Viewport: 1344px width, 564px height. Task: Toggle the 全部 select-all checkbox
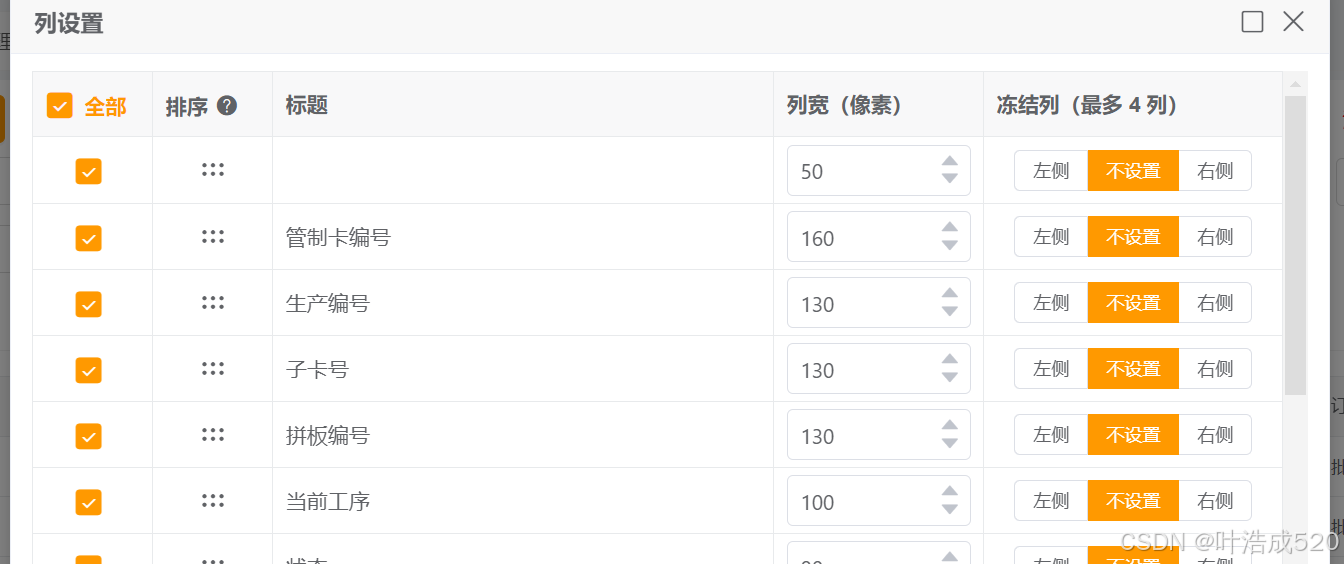tap(60, 106)
